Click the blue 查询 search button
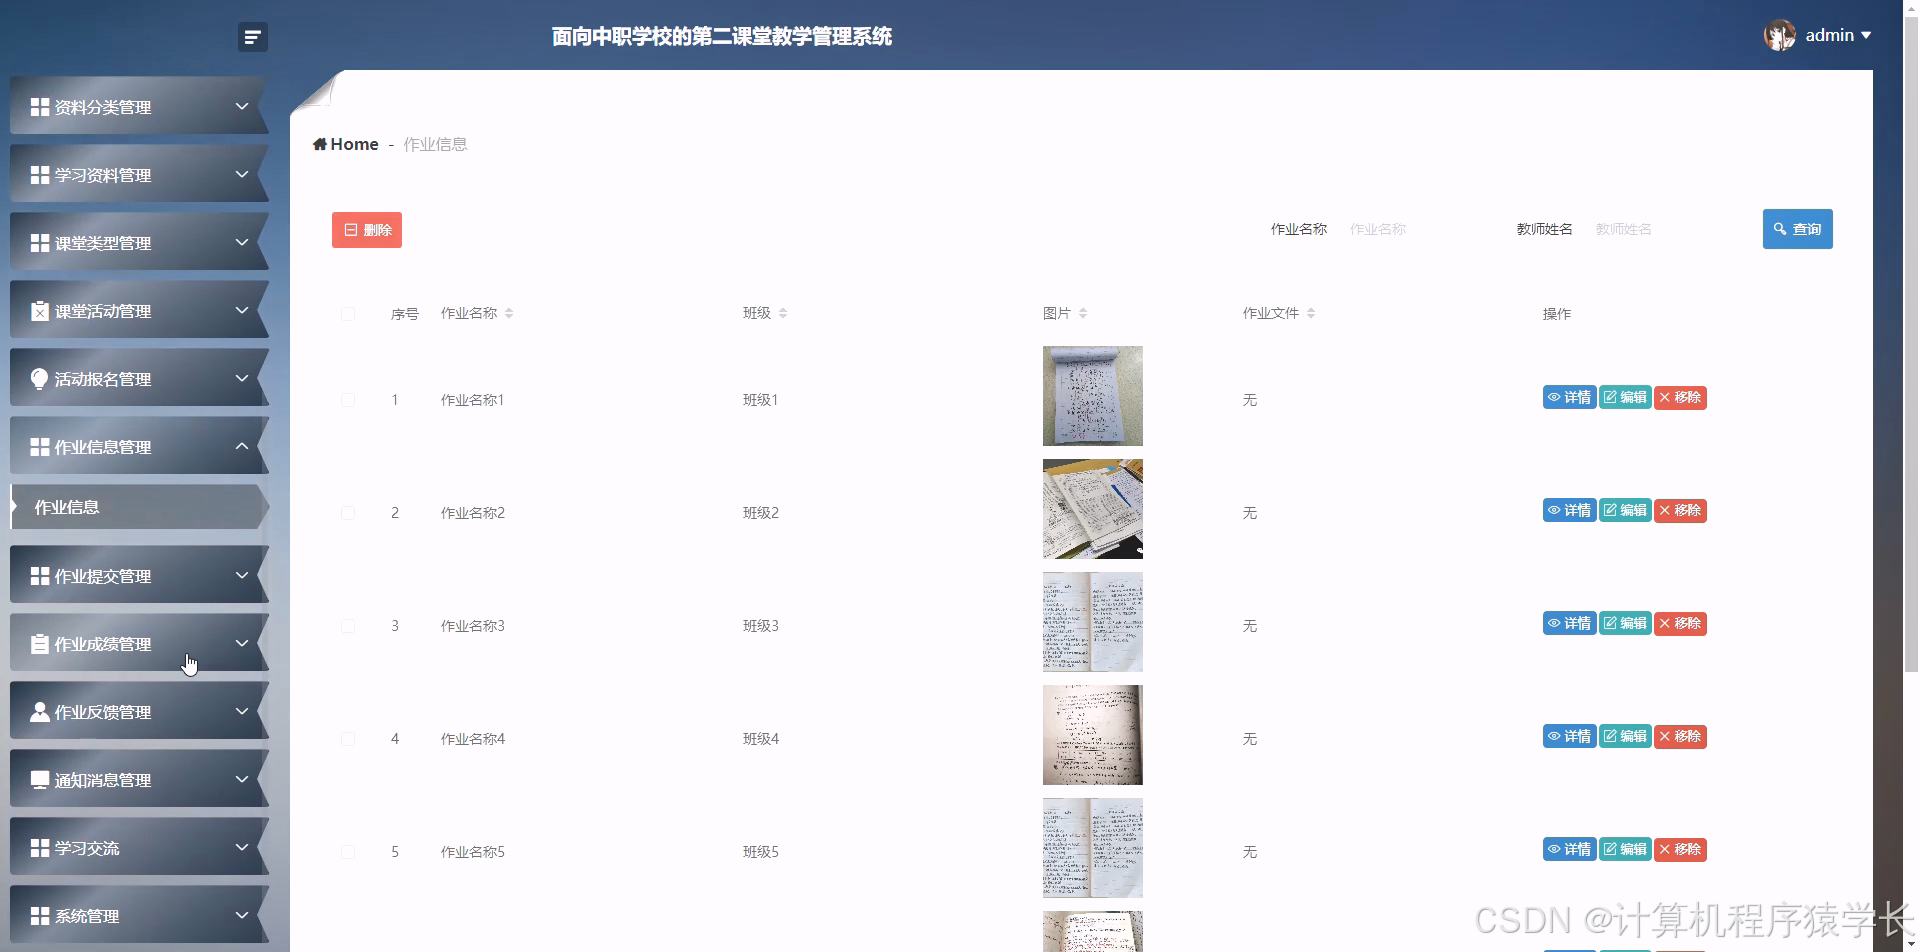The height and width of the screenshot is (952, 1920). (x=1797, y=229)
